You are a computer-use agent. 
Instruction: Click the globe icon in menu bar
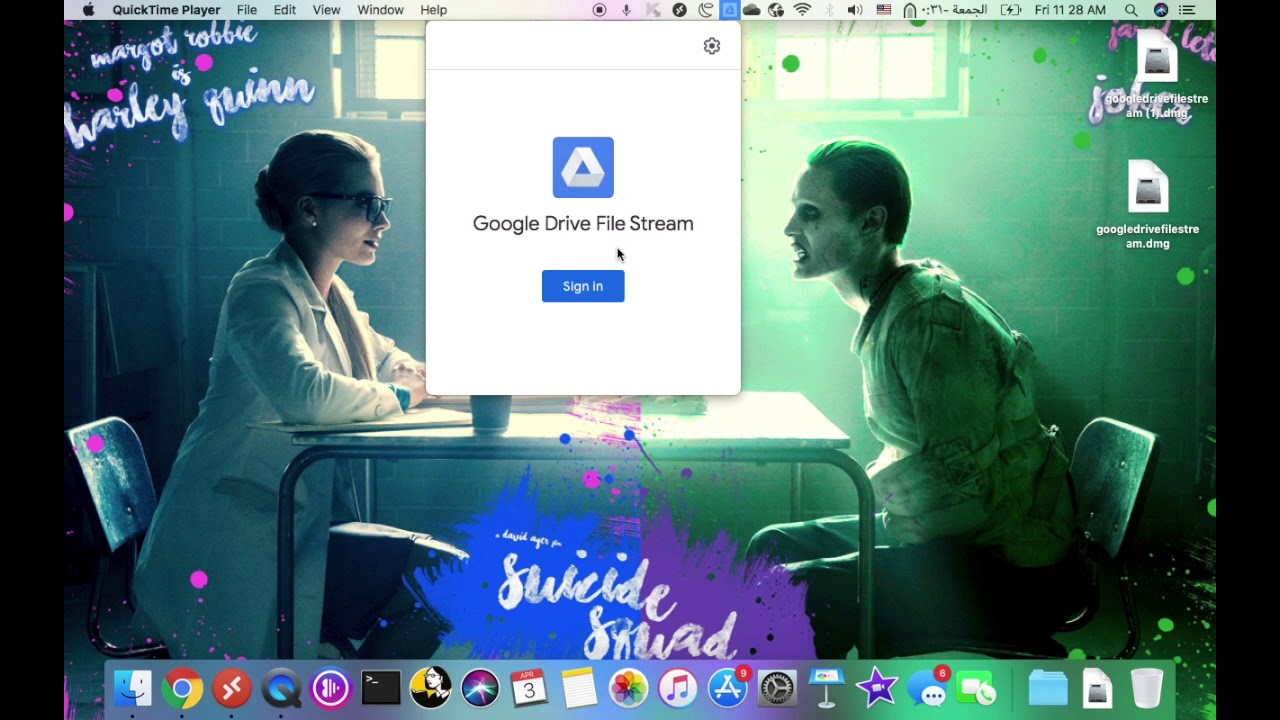775,10
